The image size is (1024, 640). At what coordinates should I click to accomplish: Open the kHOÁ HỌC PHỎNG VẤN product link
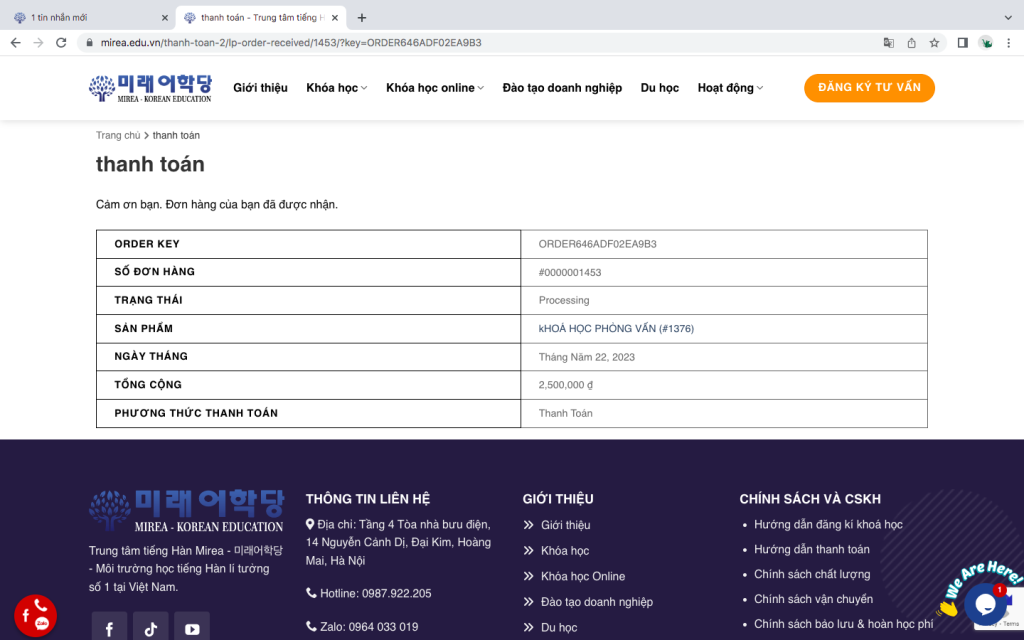616,329
